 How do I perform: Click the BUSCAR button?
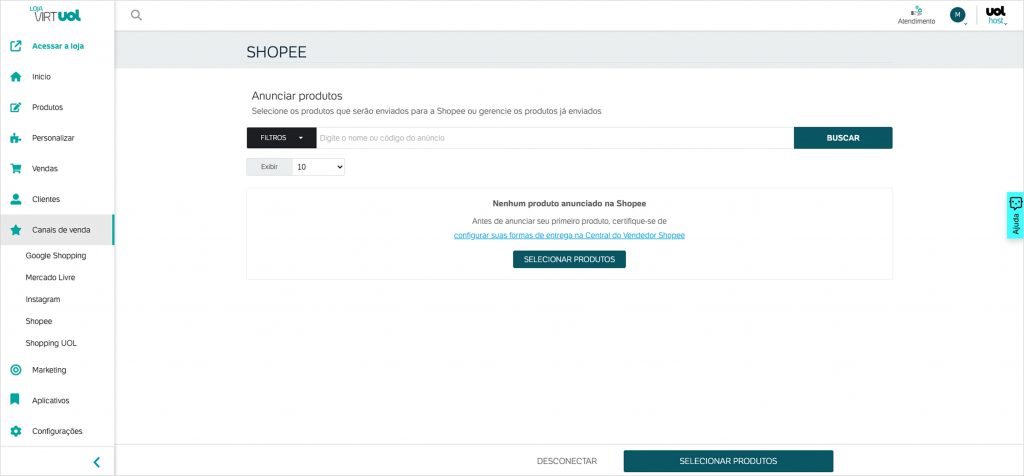[843, 138]
